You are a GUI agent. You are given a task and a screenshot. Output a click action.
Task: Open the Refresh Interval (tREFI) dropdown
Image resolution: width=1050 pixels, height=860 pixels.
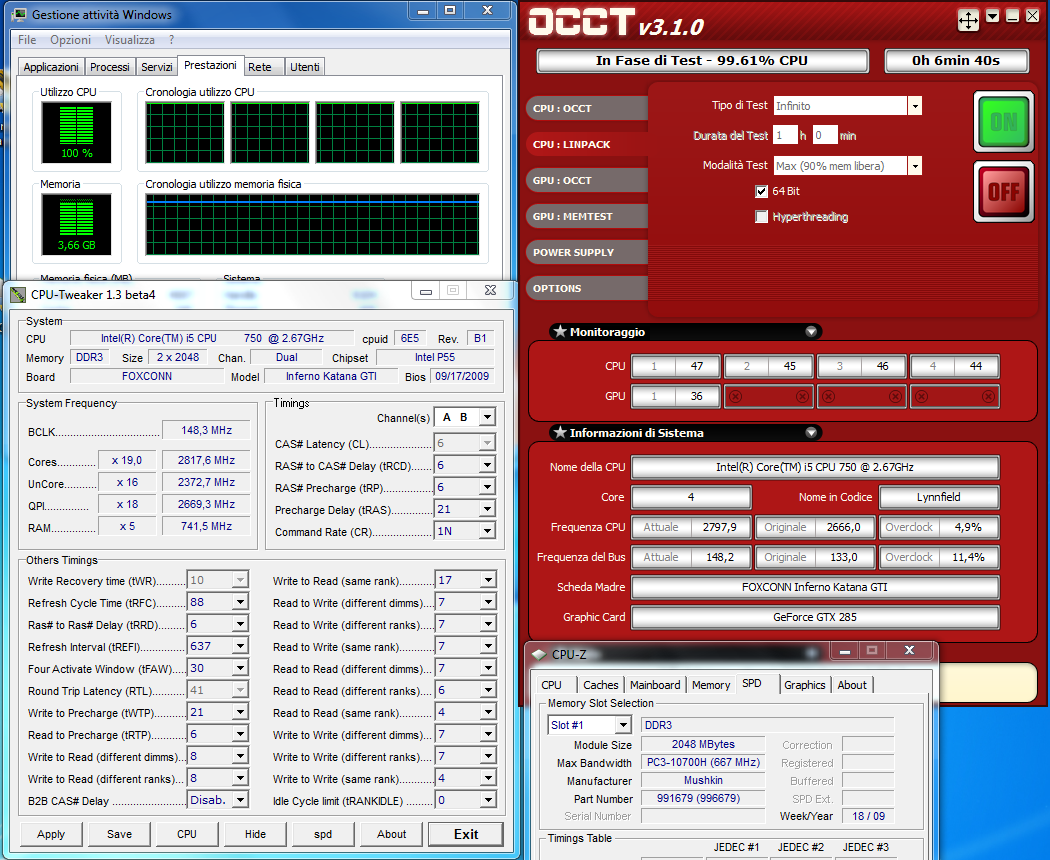pos(240,646)
